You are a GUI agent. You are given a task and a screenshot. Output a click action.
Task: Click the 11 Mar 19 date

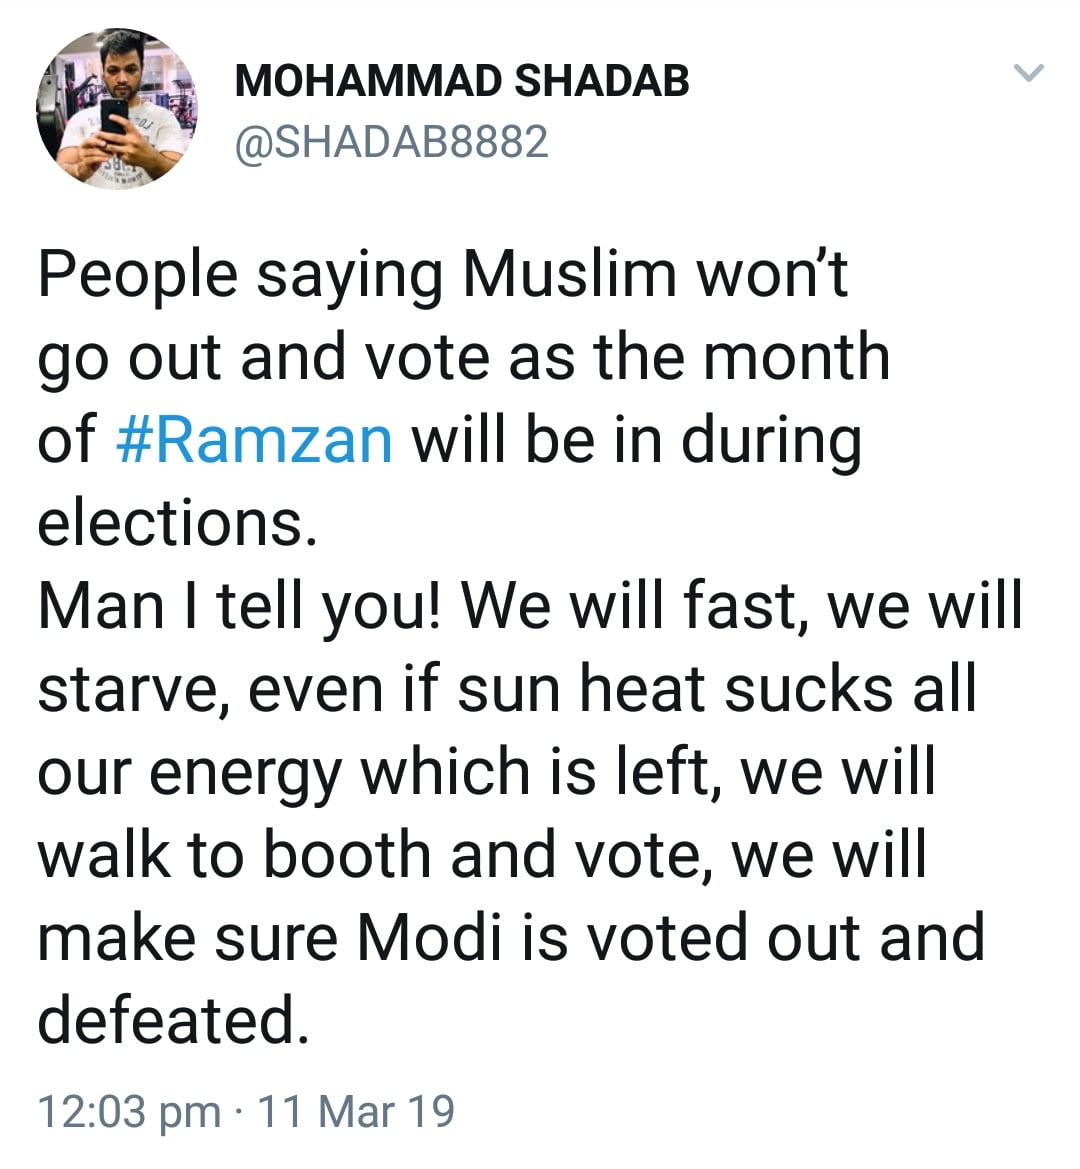point(356,1111)
